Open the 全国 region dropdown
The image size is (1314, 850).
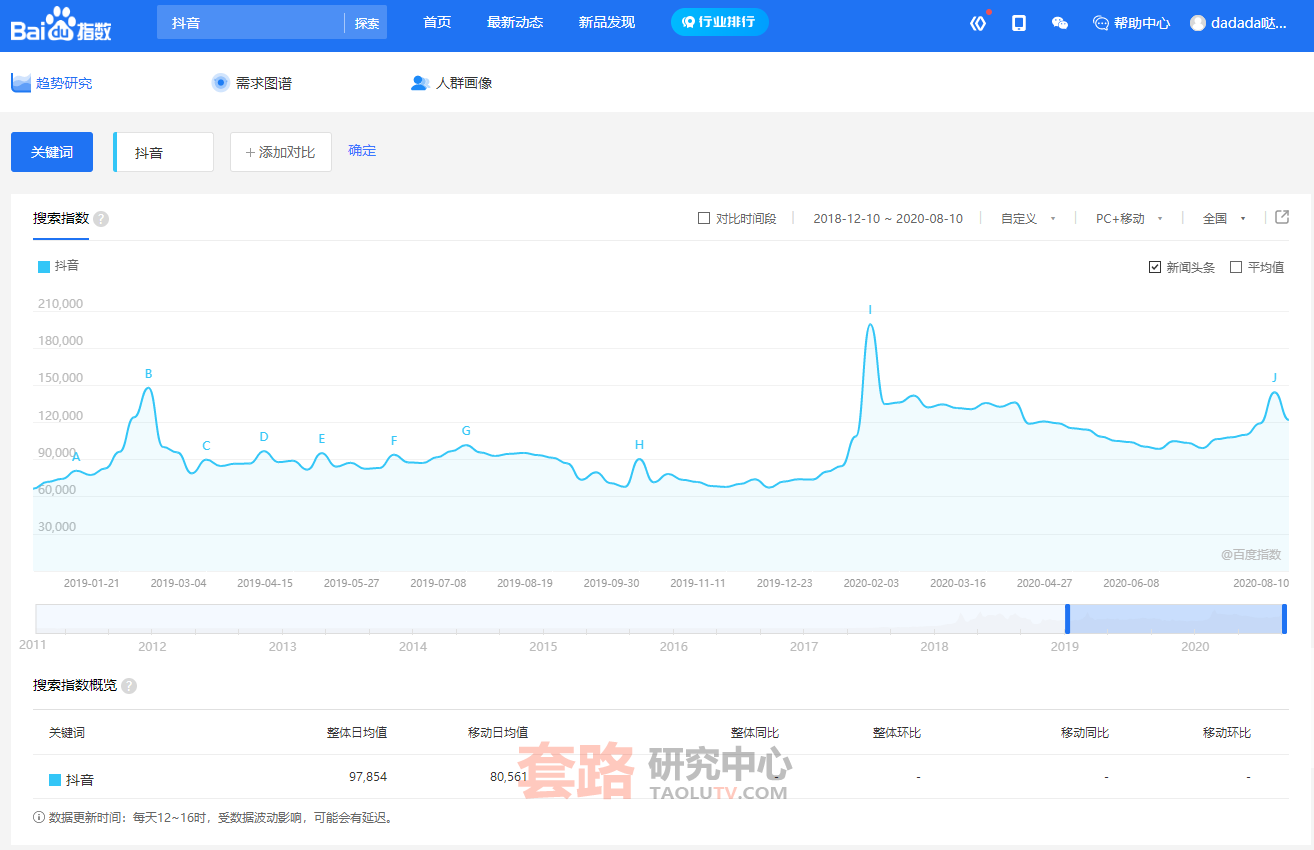pos(1224,218)
